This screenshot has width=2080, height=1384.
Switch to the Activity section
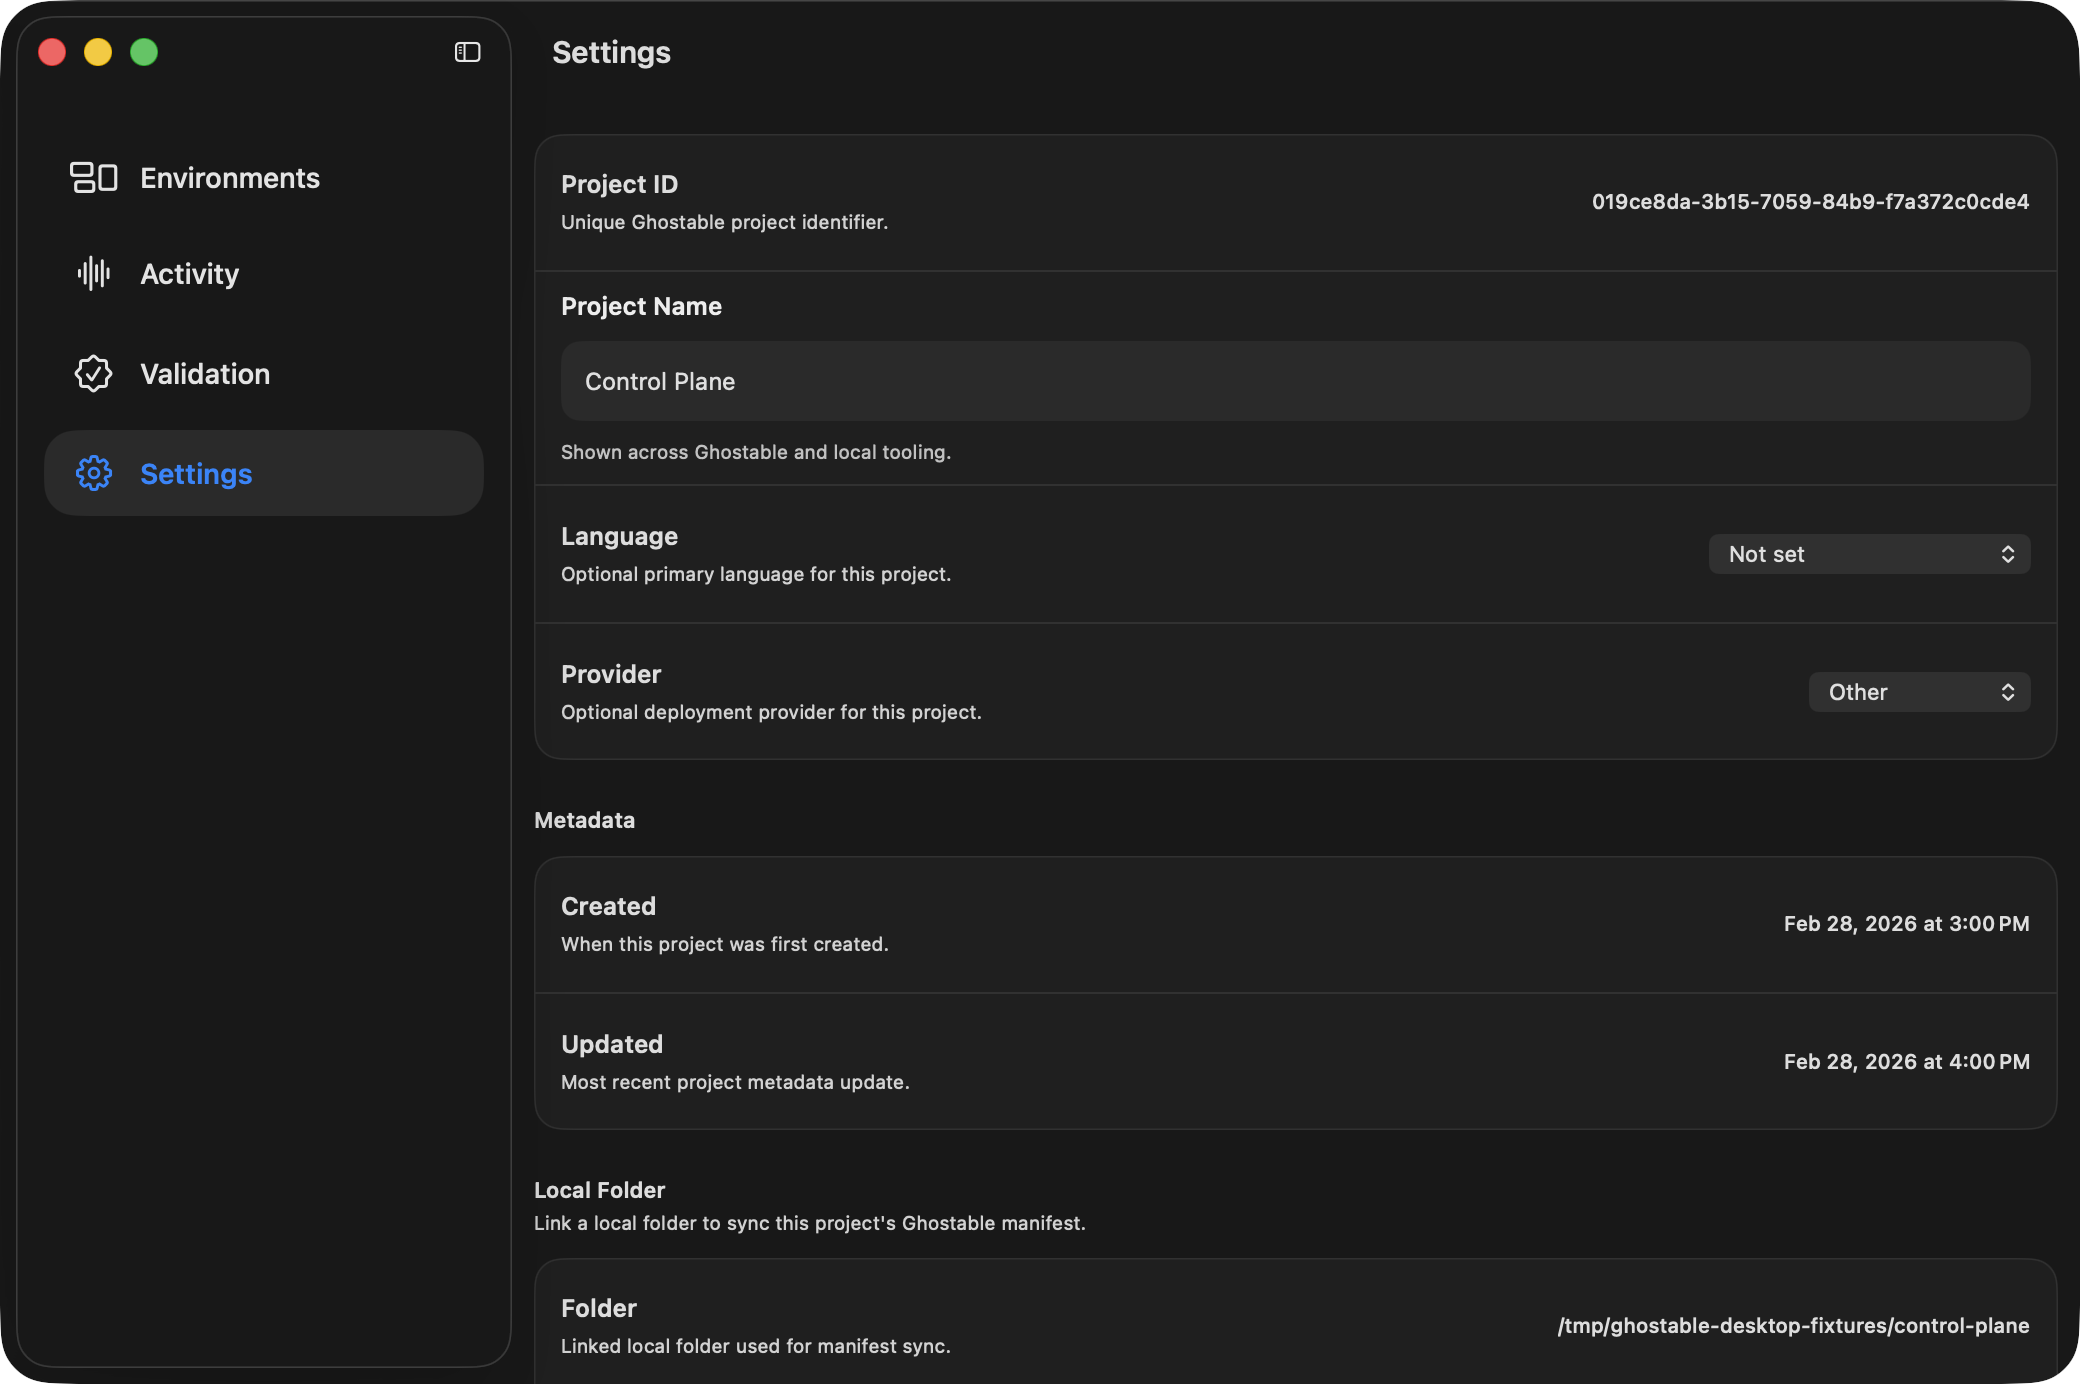pos(190,274)
